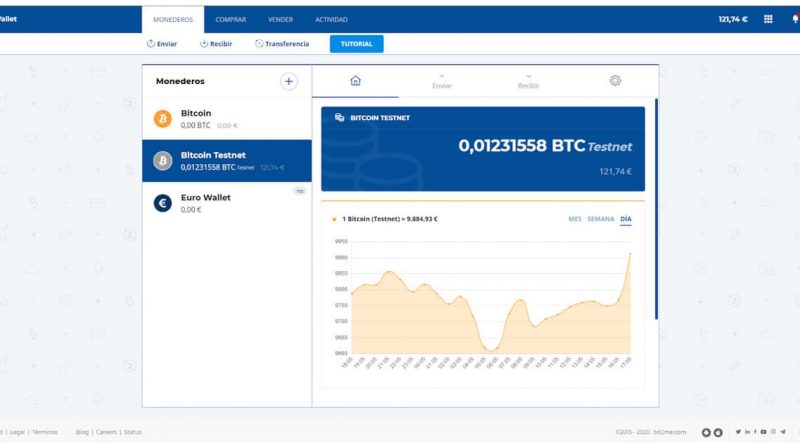The width and height of the screenshot is (800, 445).
Task: Open the wallet home icon tab
Action: click(x=355, y=81)
